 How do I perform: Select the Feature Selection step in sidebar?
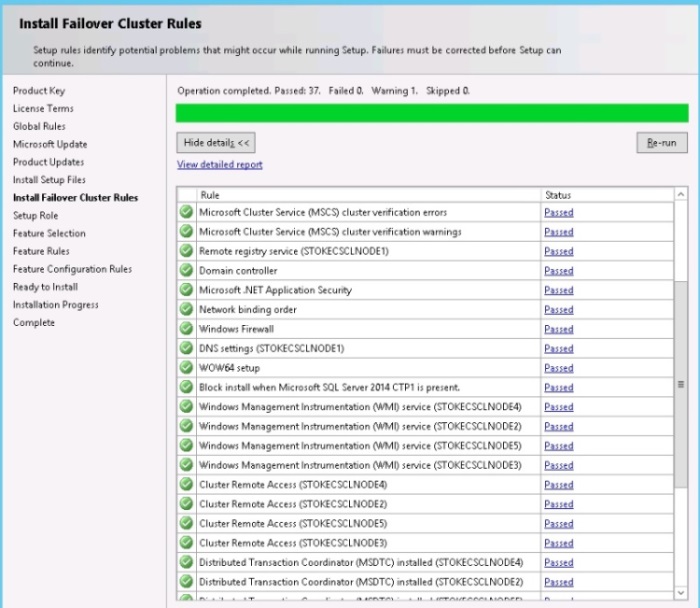click(x=49, y=233)
